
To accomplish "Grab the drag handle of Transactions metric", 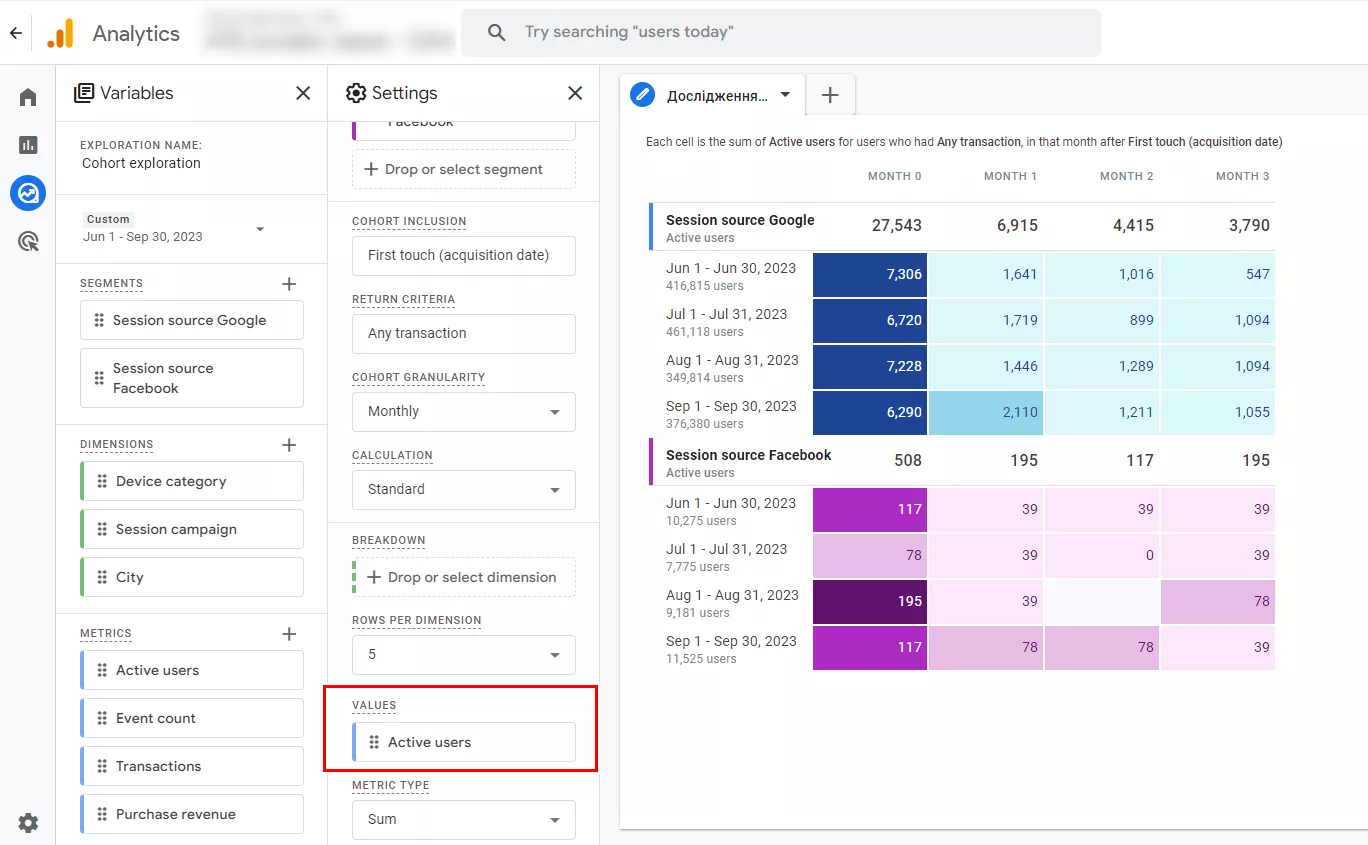I will click(x=102, y=766).
